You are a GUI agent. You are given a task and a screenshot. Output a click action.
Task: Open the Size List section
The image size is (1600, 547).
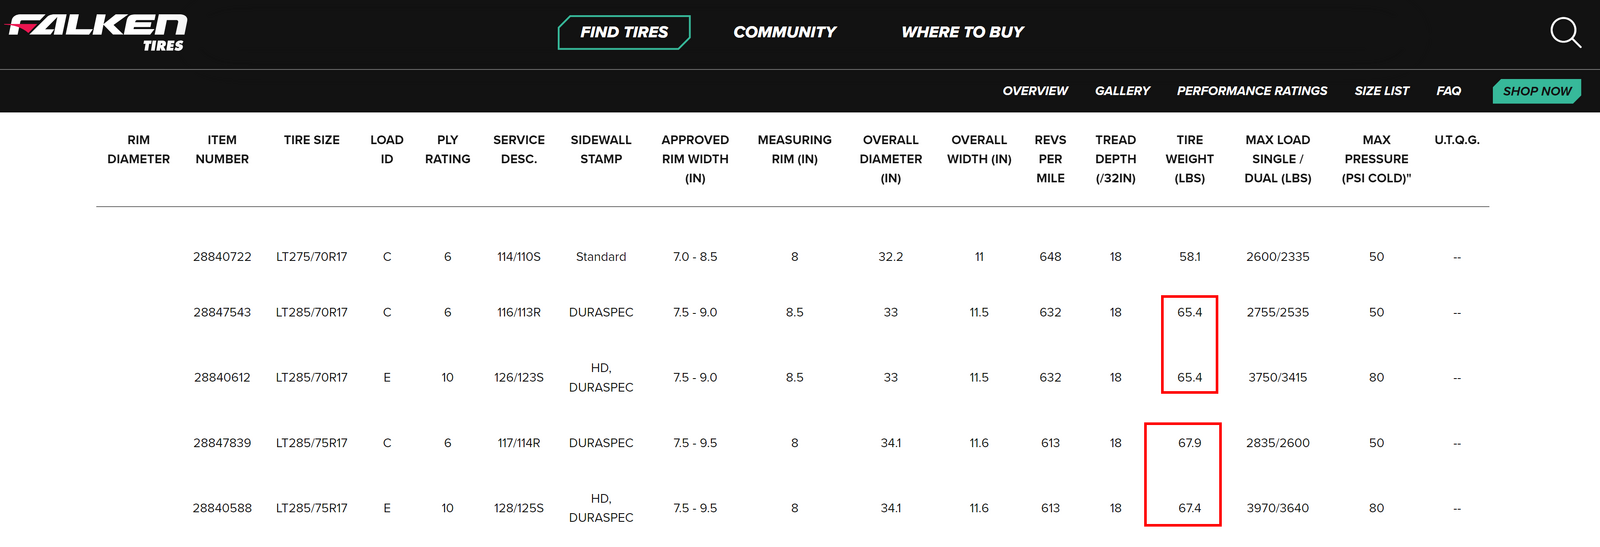point(1382,91)
